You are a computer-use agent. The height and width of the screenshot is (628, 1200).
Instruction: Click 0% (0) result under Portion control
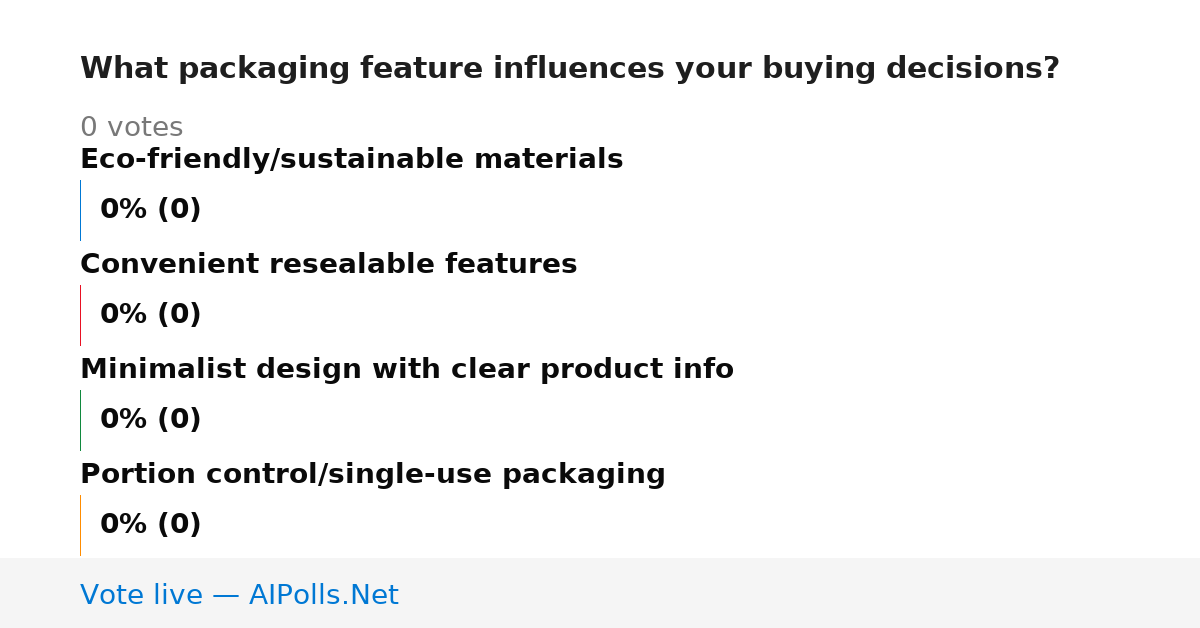(150, 525)
